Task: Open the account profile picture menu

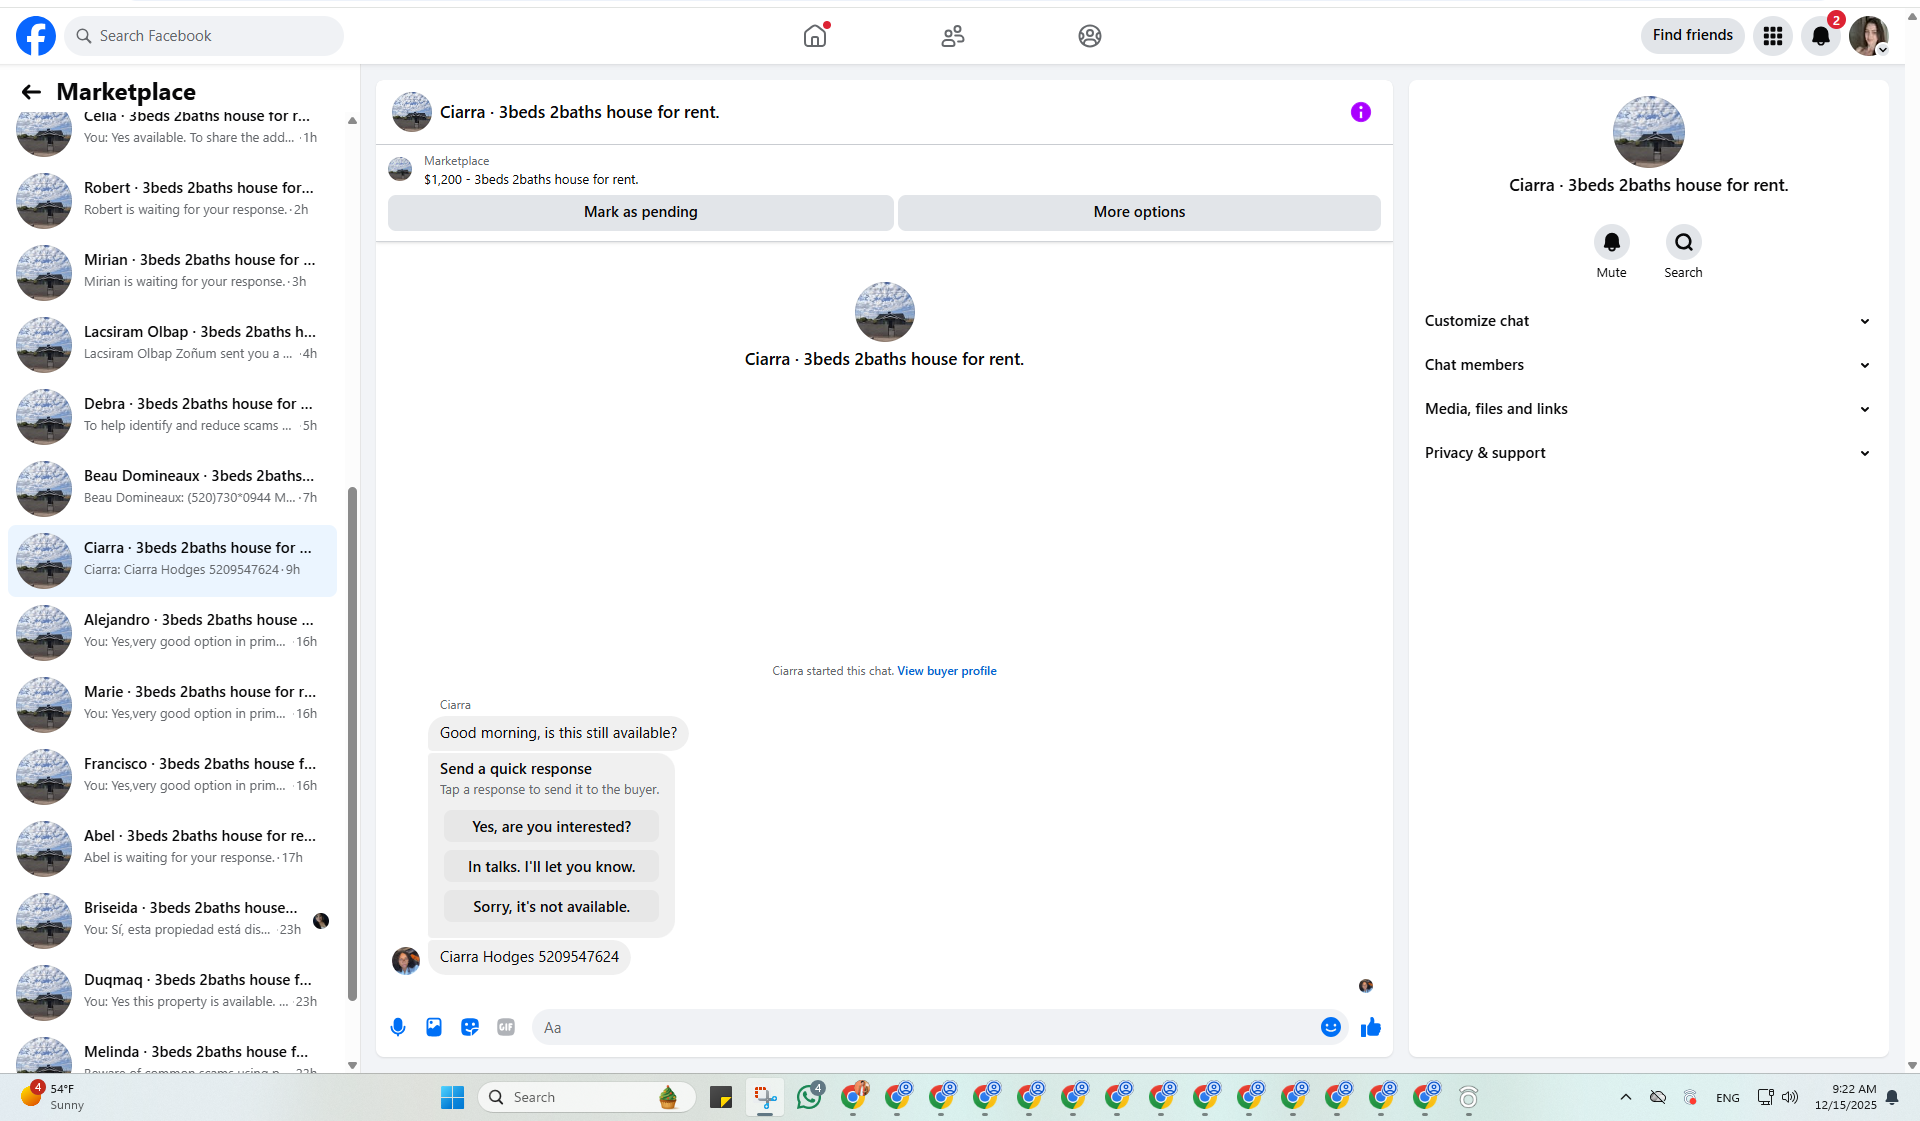Action: 1868,36
